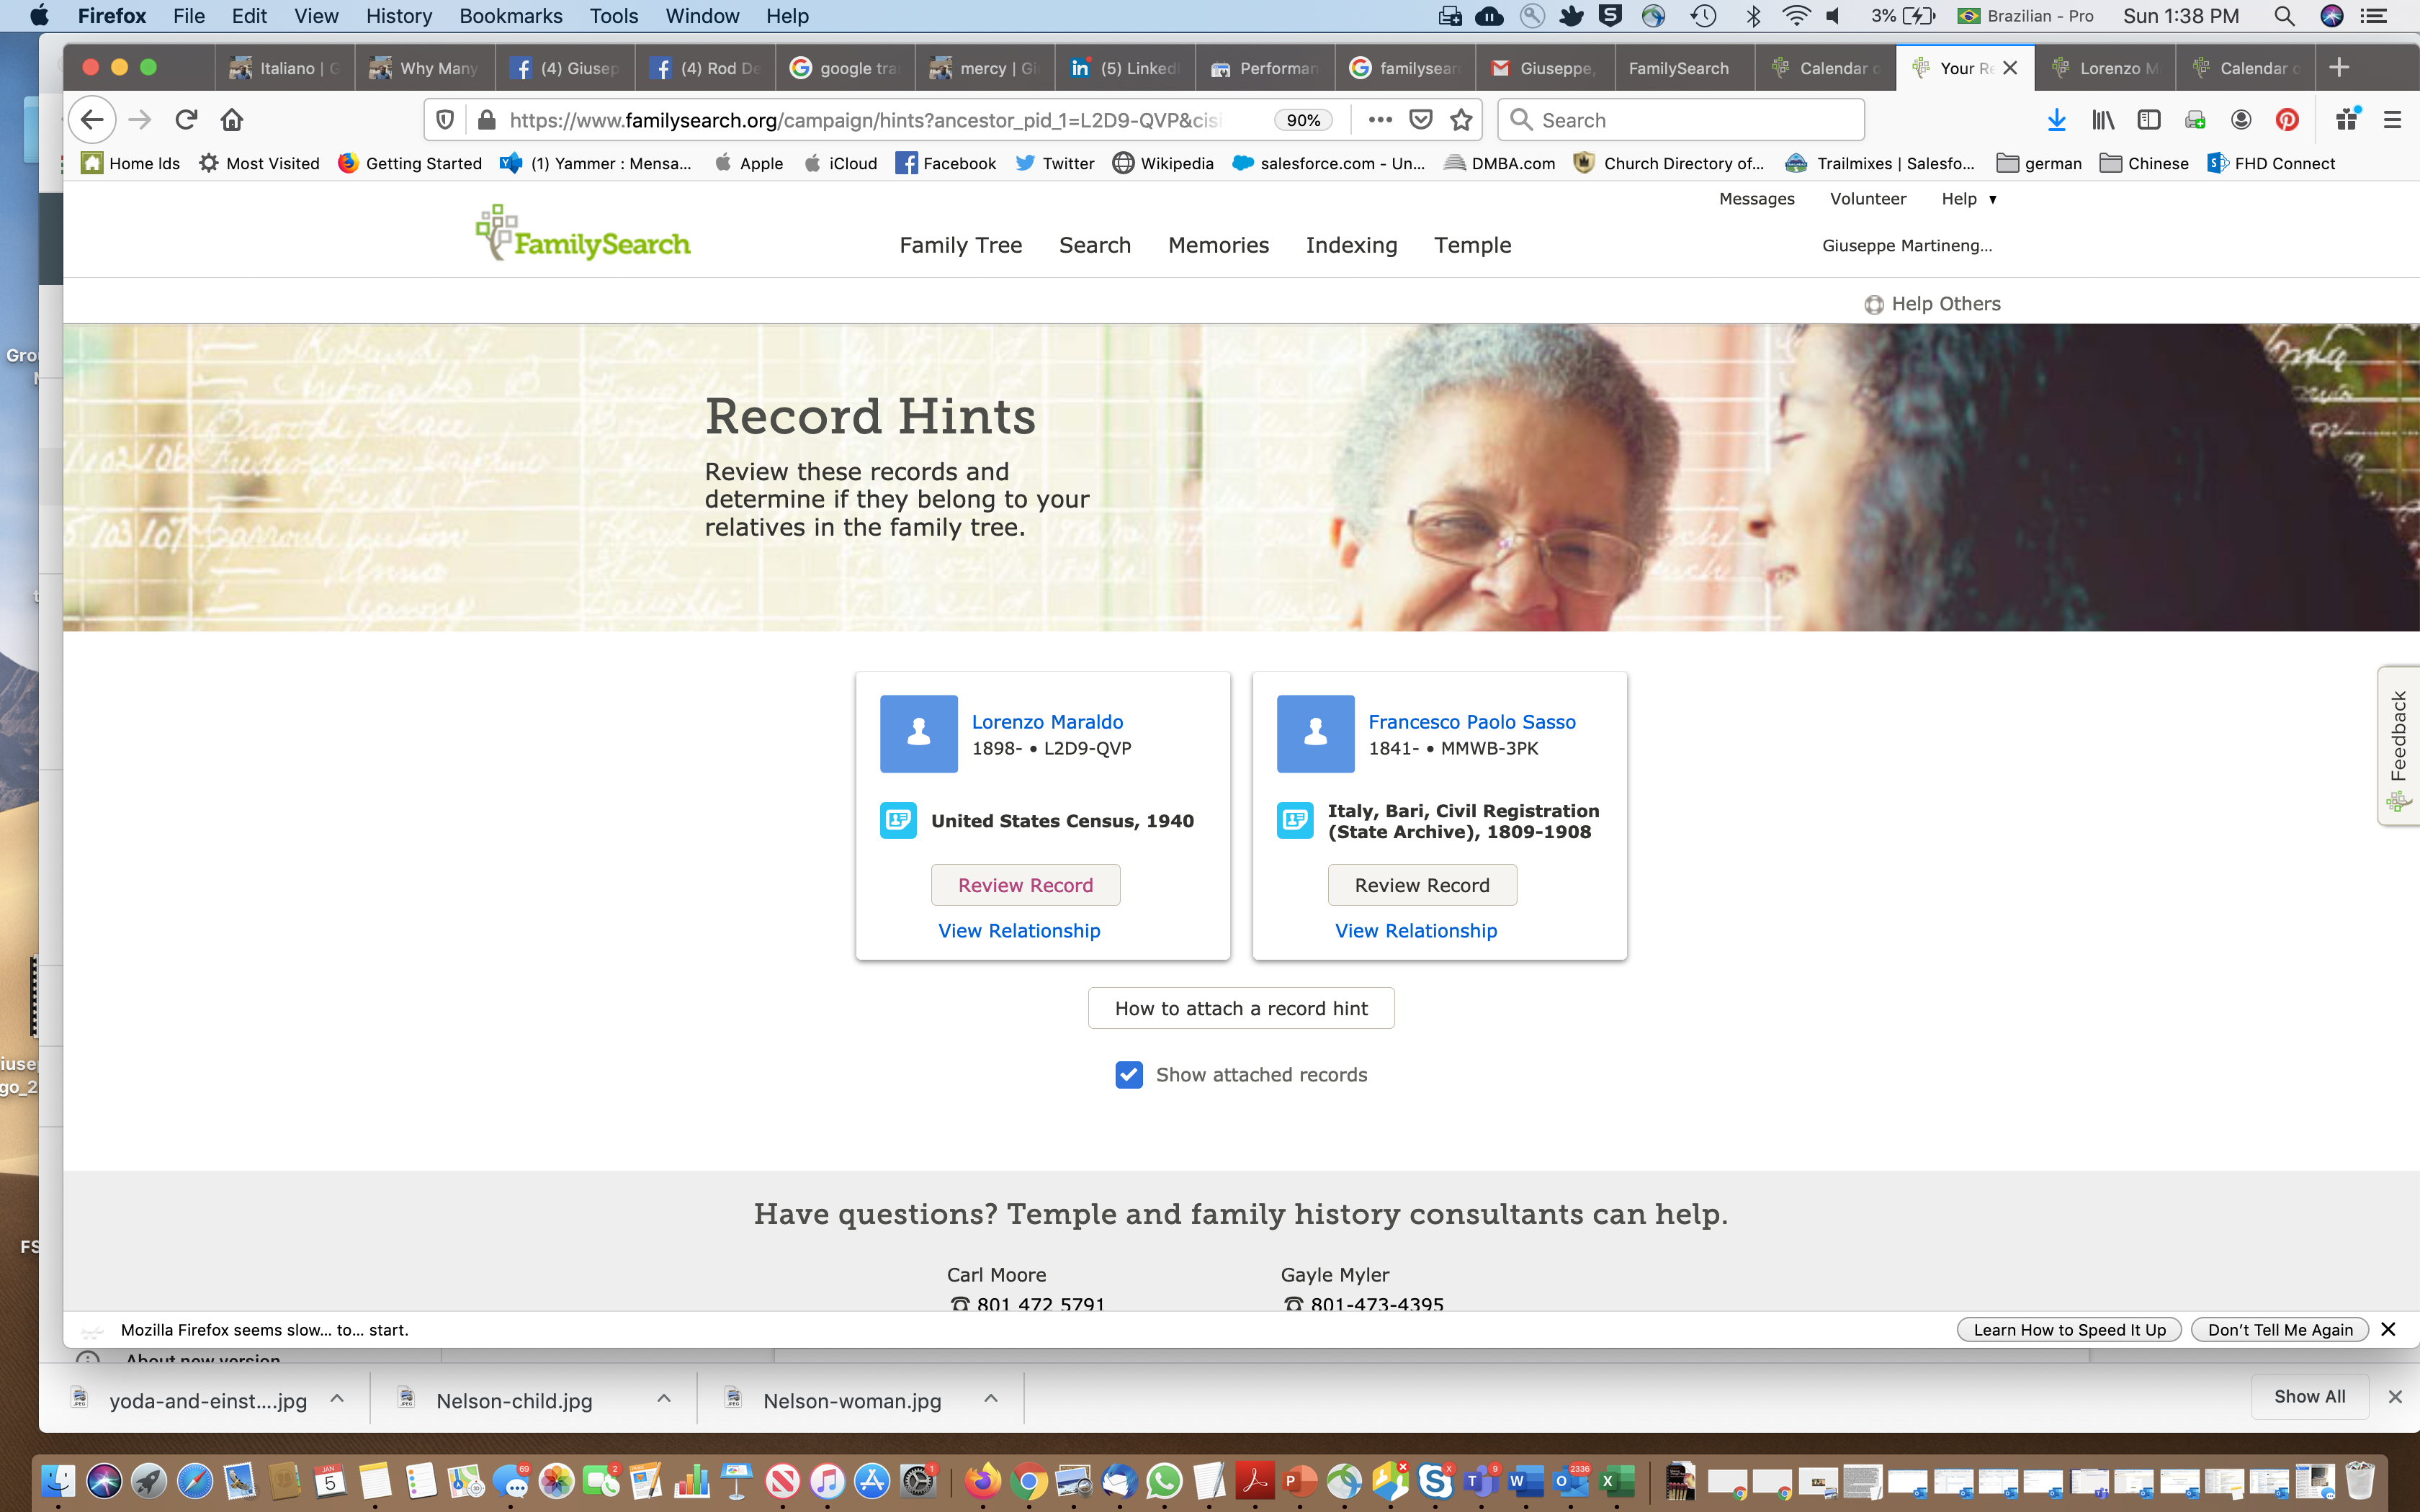2420x1512 pixels.
Task: View Relationship for Lorenzo Maraldo
Action: [1019, 931]
